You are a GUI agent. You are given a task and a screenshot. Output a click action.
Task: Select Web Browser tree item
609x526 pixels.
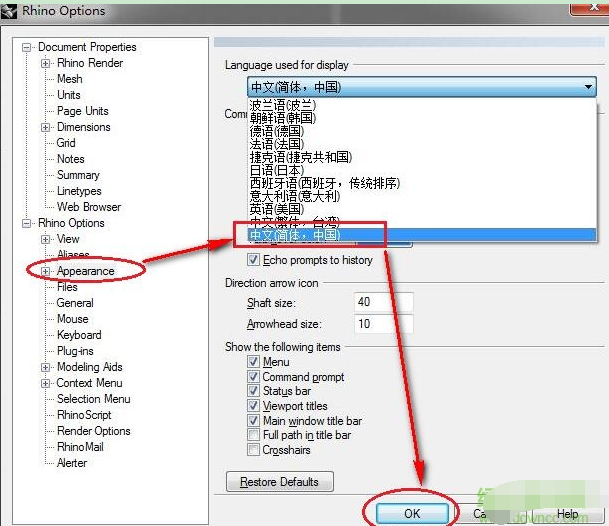coord(89,207)
